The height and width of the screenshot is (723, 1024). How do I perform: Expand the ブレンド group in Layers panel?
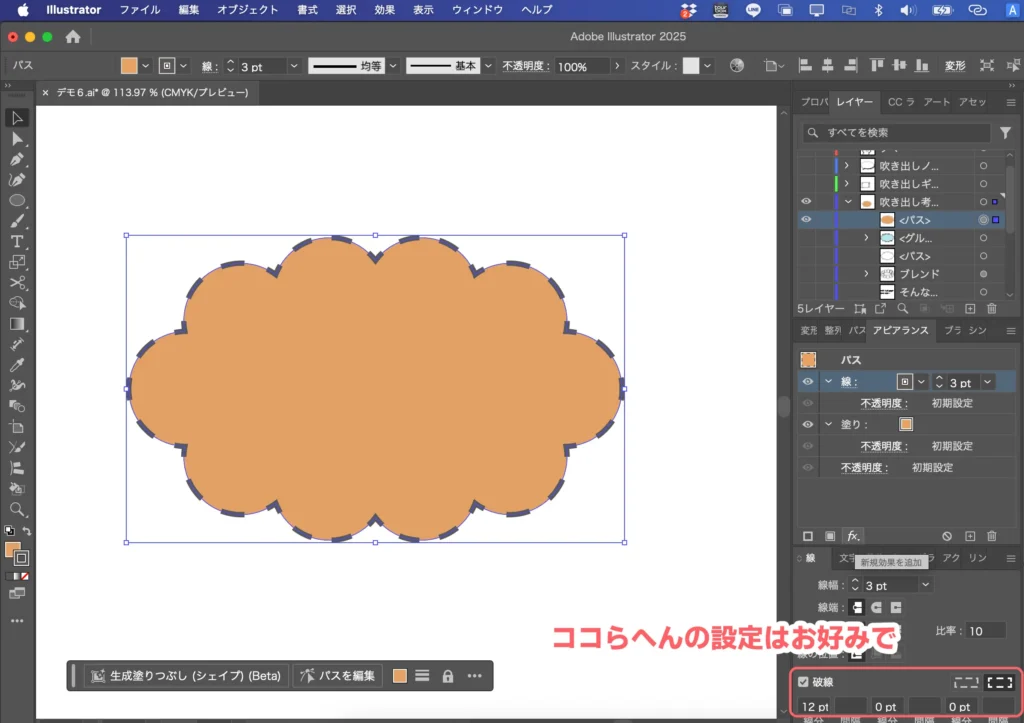(x=866, y=272)
